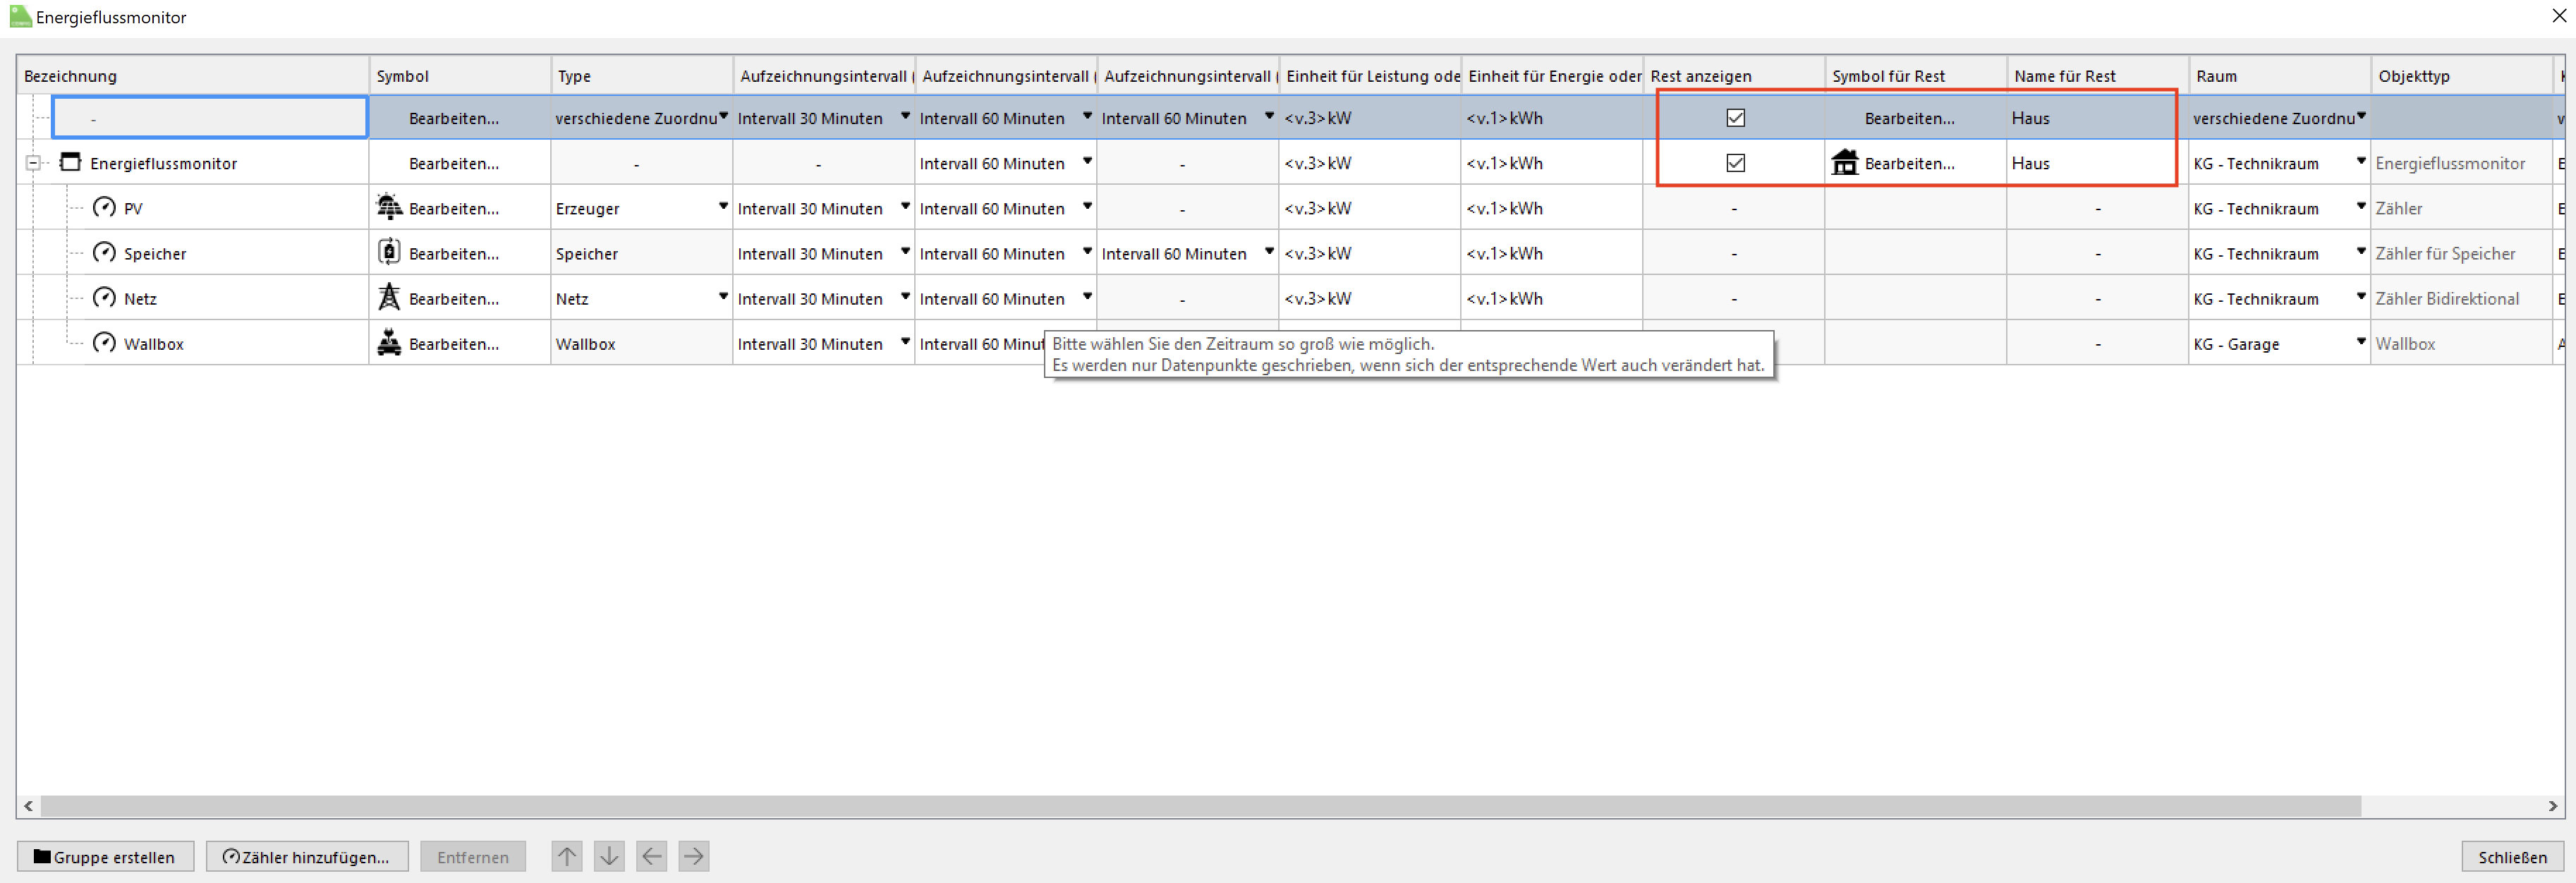This screenshot has width=2576, height=883.
Task: Click the PV solar panel symbol icon
Action: point(389,207)
